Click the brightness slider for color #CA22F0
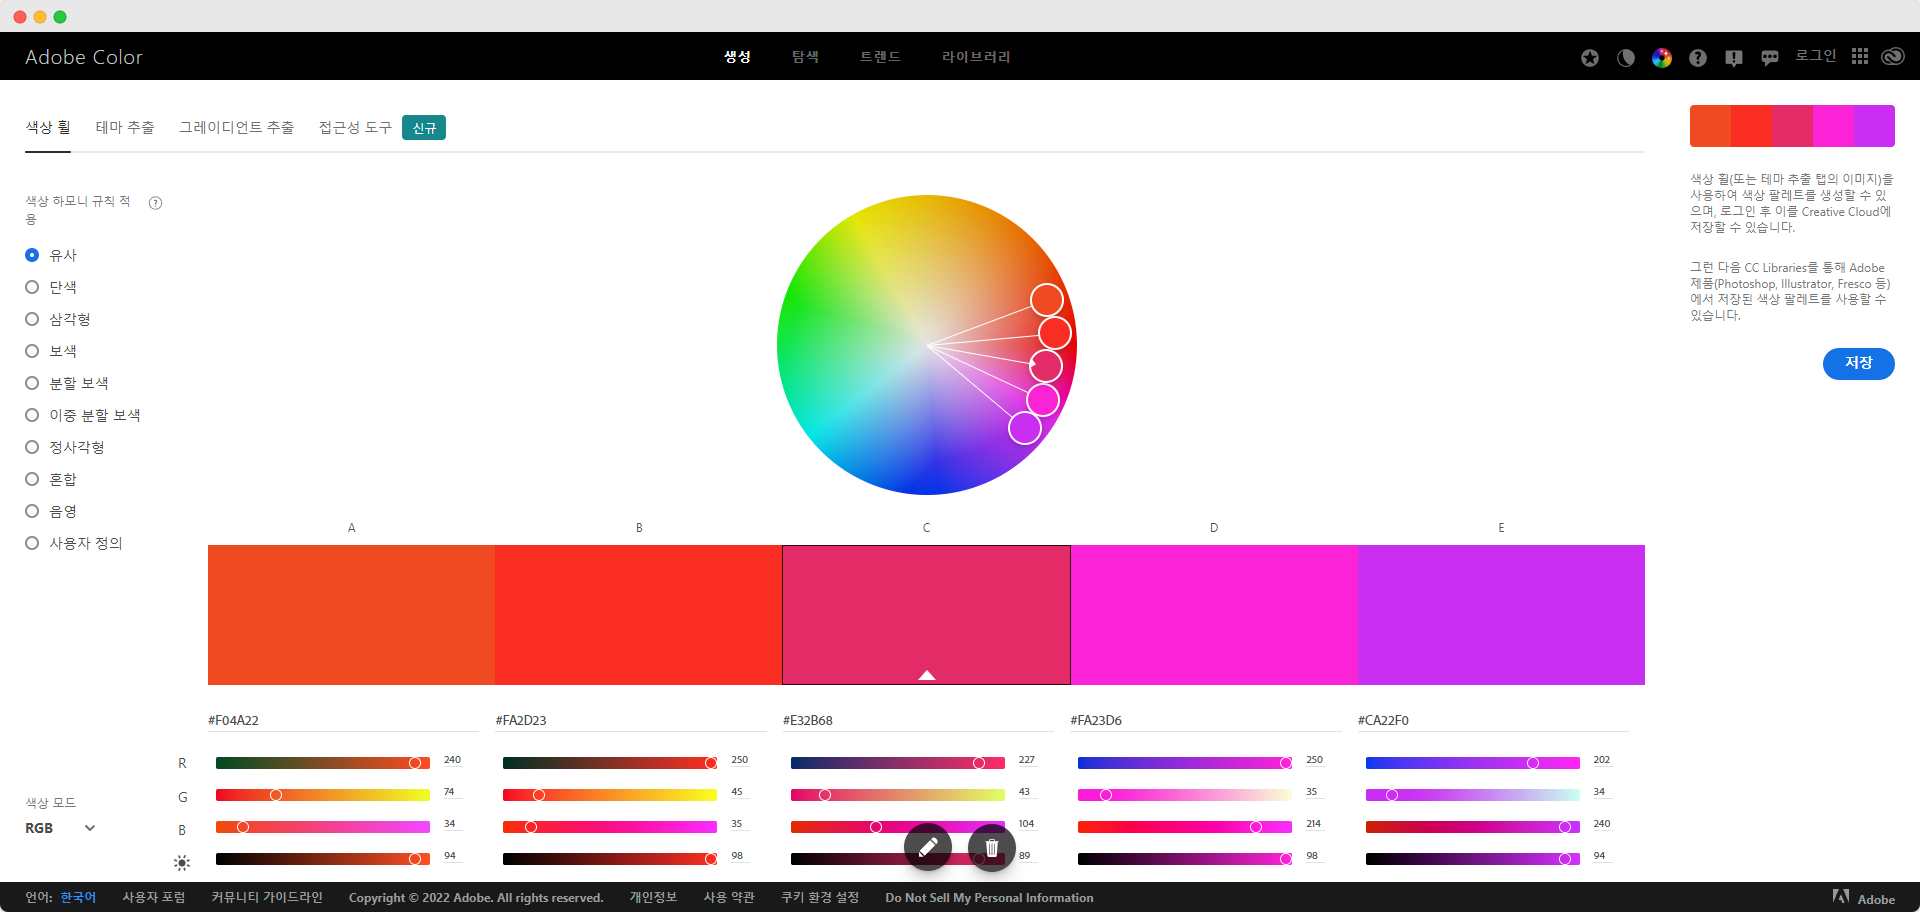1920x912 pixels. tap(1473, 859)
